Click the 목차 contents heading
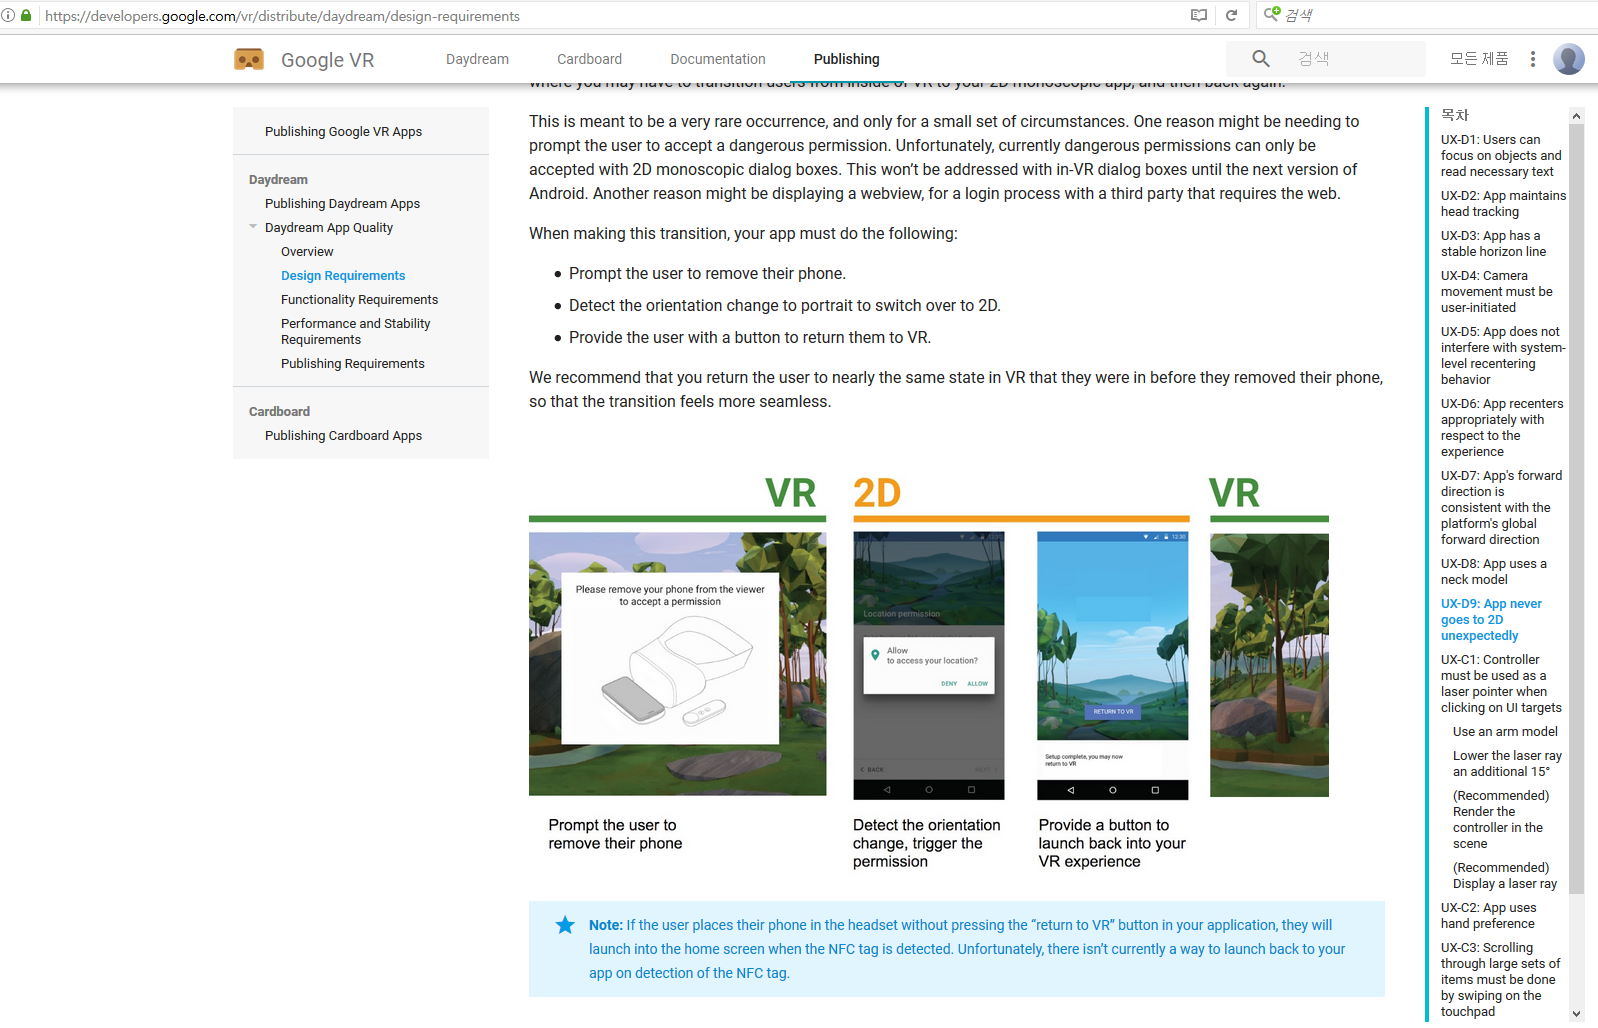Image resolution: width=1598 pixels, height=1028 pixels. [x=1455, y=115]
